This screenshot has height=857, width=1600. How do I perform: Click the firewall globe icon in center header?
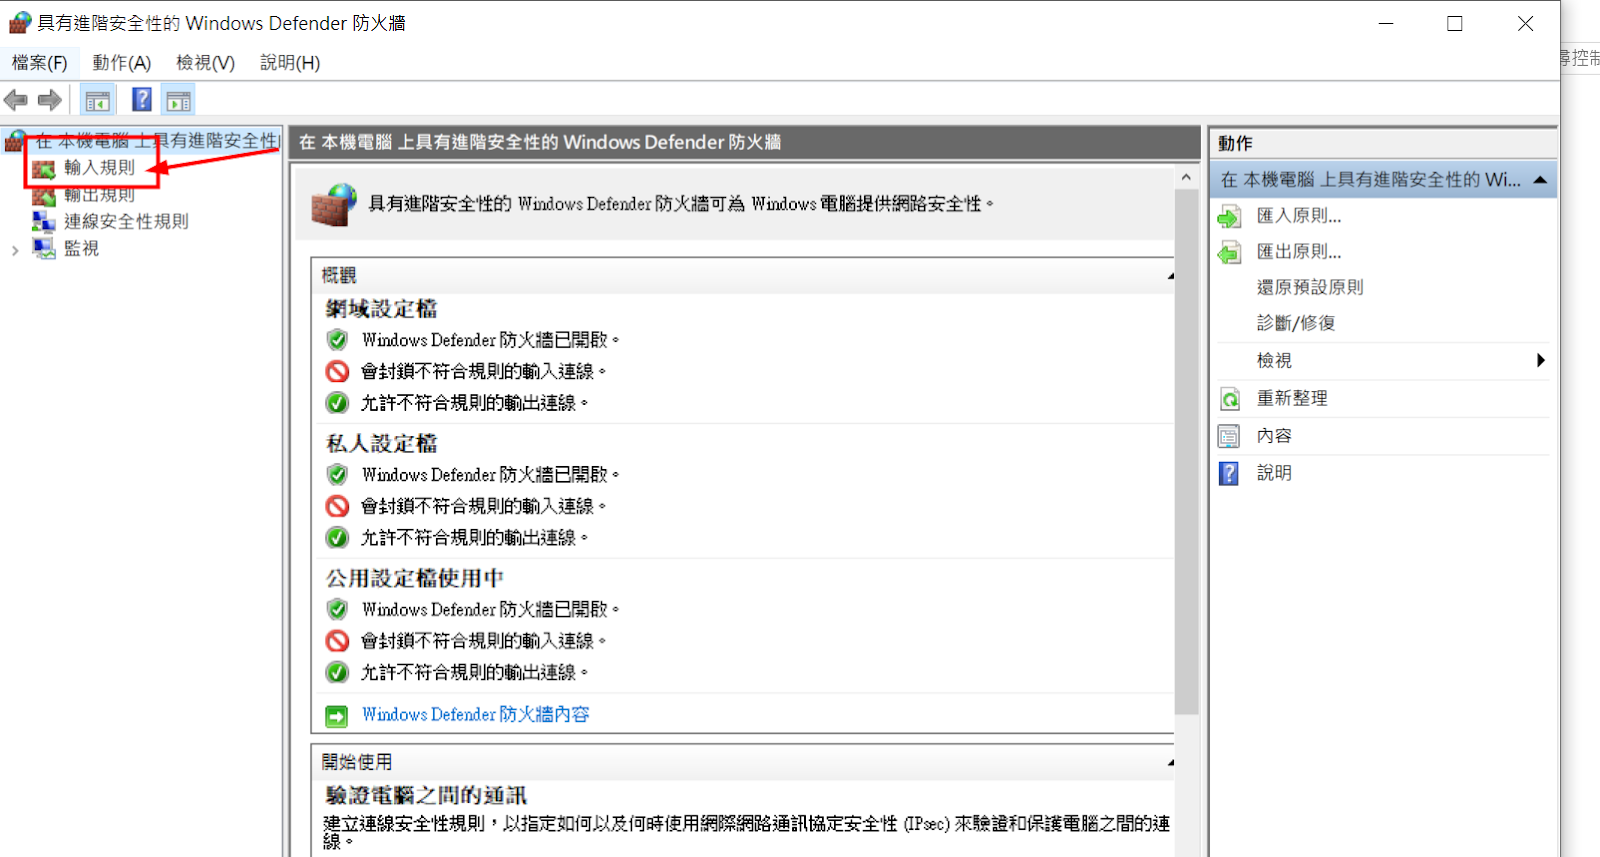tap(334, 204)
